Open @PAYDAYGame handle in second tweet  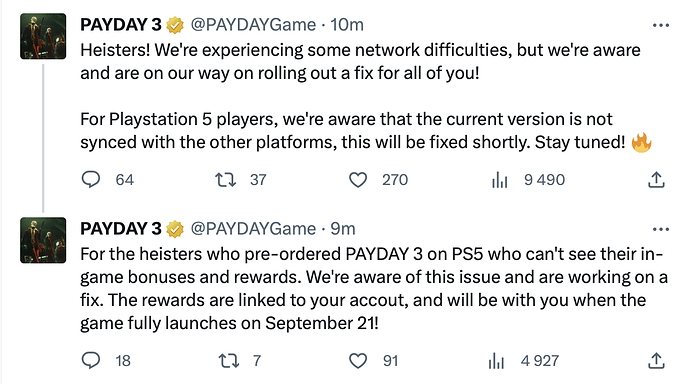click(x=253, y=229)
